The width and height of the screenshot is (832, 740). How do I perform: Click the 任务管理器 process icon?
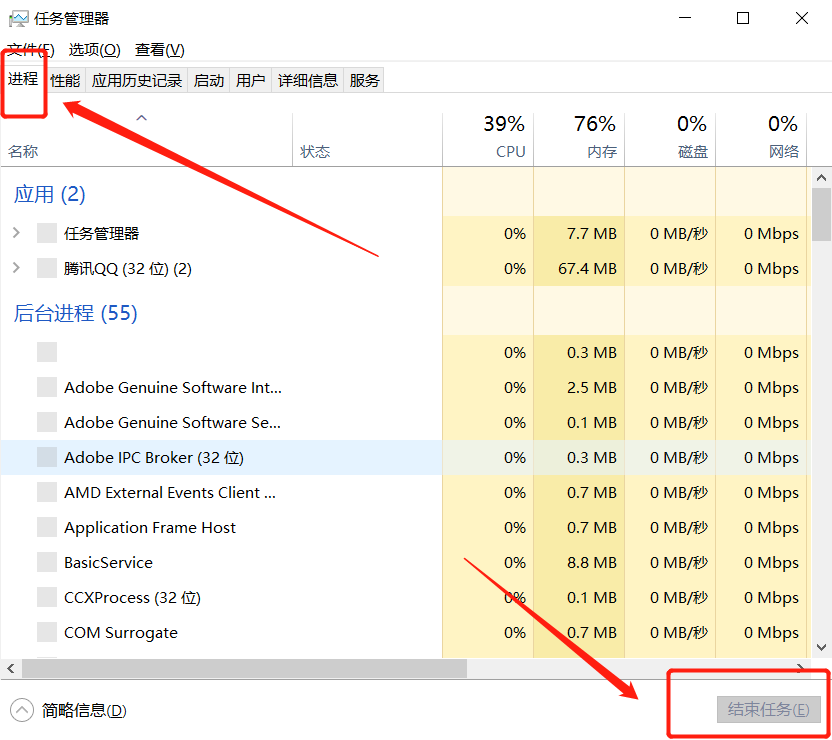[x=47, y=233]
